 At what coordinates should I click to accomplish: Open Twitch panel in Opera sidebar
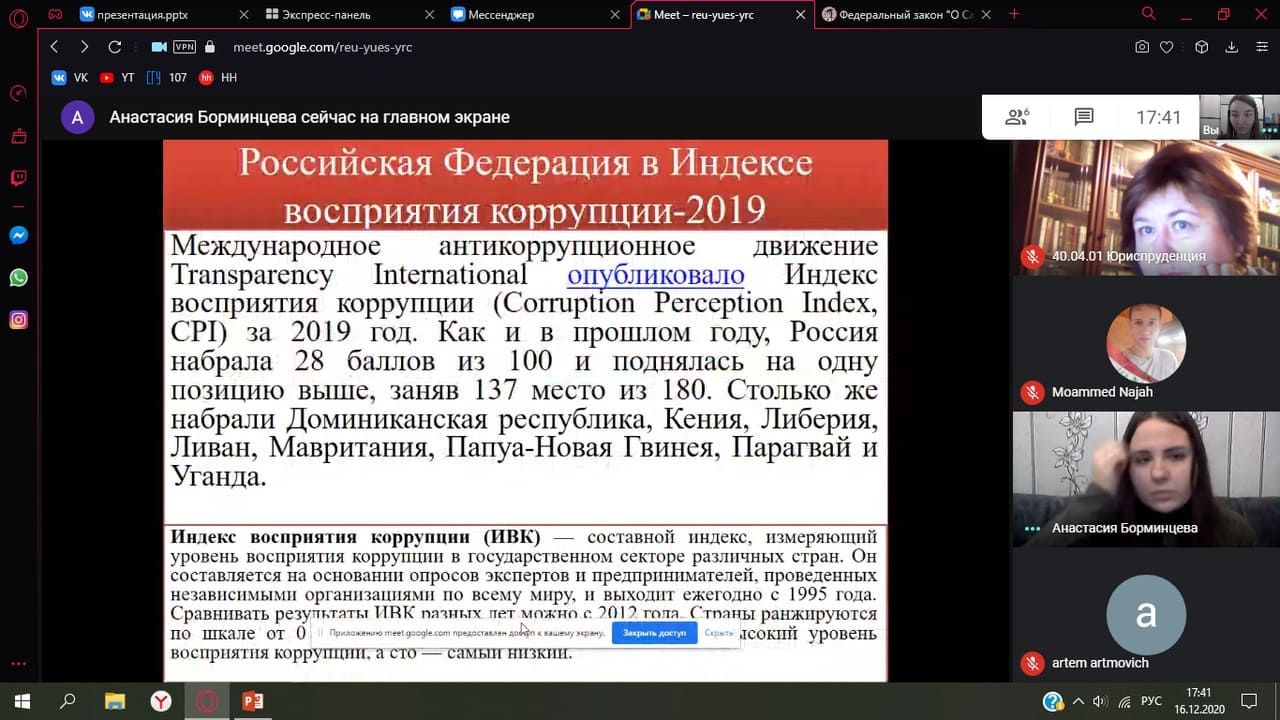pyautogui.click(x=18, y=178)
